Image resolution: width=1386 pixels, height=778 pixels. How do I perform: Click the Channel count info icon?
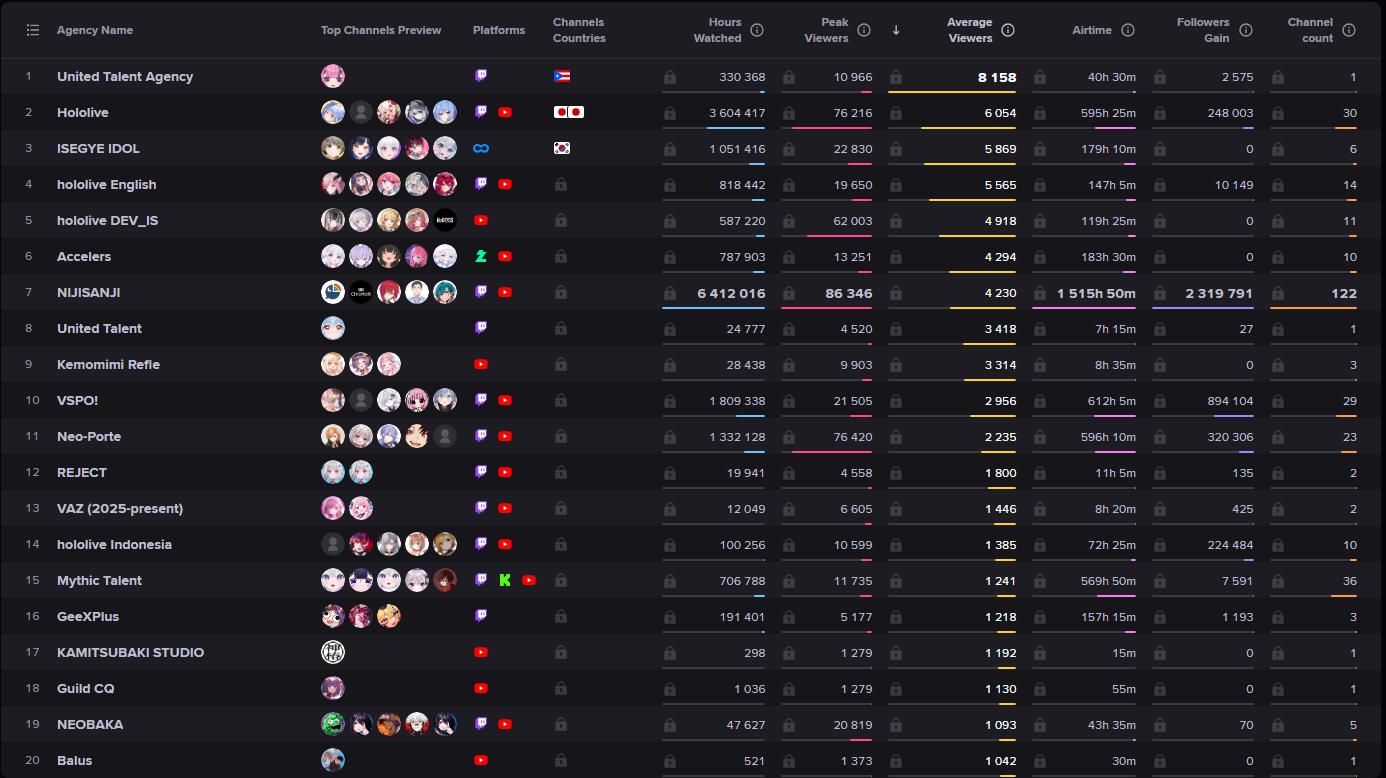[x=1349, y=30]
